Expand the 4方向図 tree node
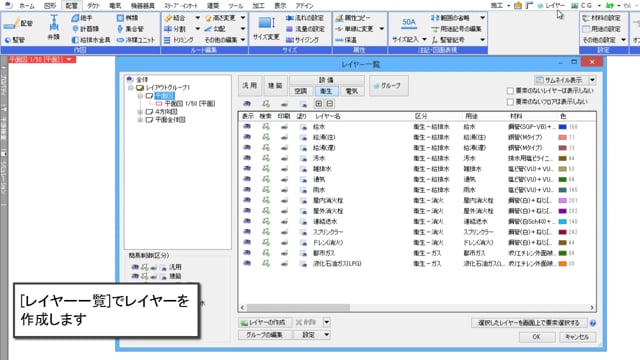This screenshot has height=360, width=640. 140,112
